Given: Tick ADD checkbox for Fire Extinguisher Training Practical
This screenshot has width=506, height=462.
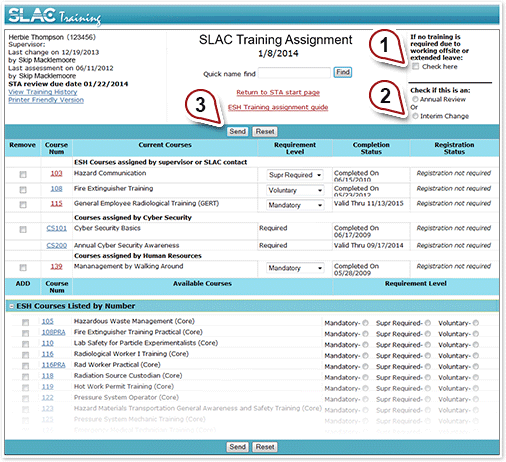Looking at the screenshot, I should [x=25, y=333].
